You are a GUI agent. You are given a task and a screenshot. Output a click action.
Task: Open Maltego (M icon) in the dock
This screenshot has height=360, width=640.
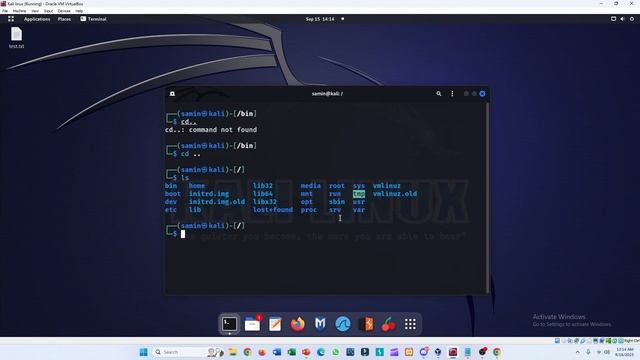click(320, 324)
